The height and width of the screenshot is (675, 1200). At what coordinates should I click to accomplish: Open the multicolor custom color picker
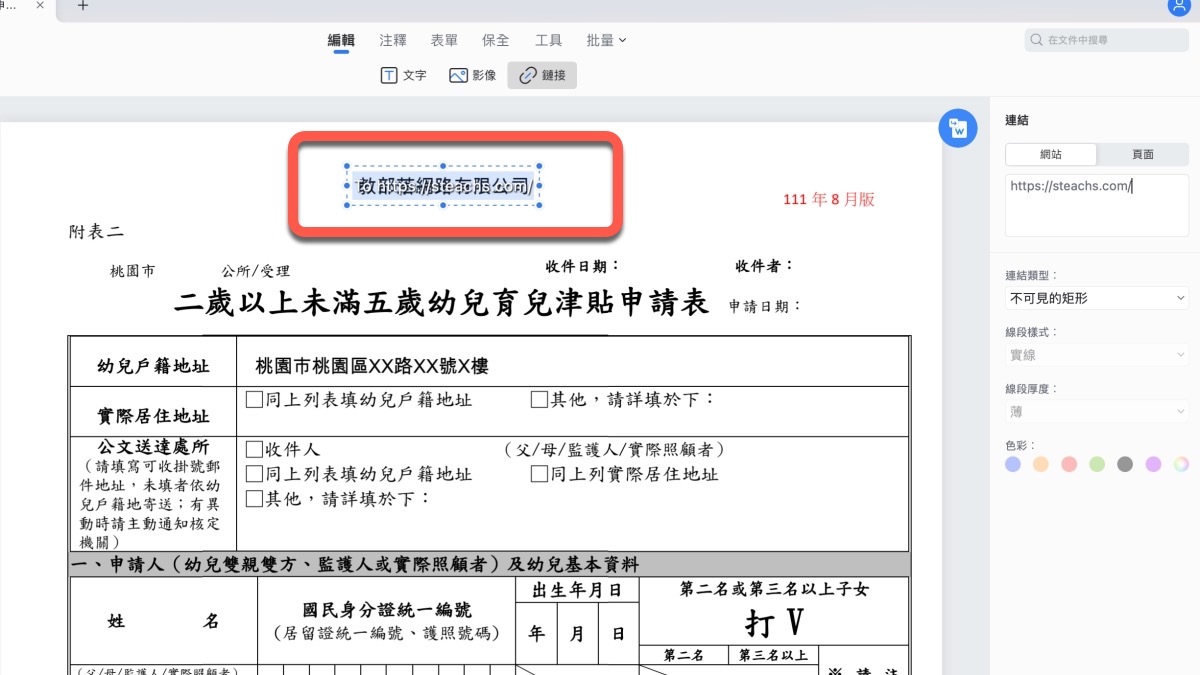coord(1181,464)
